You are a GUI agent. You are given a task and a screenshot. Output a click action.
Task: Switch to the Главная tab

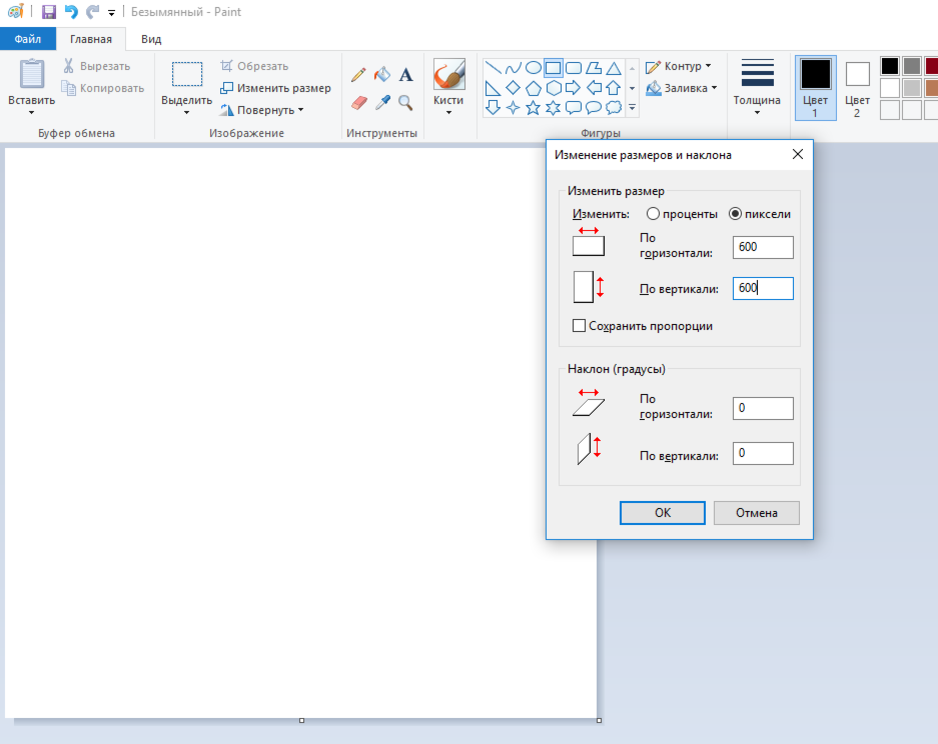[91, 39]
